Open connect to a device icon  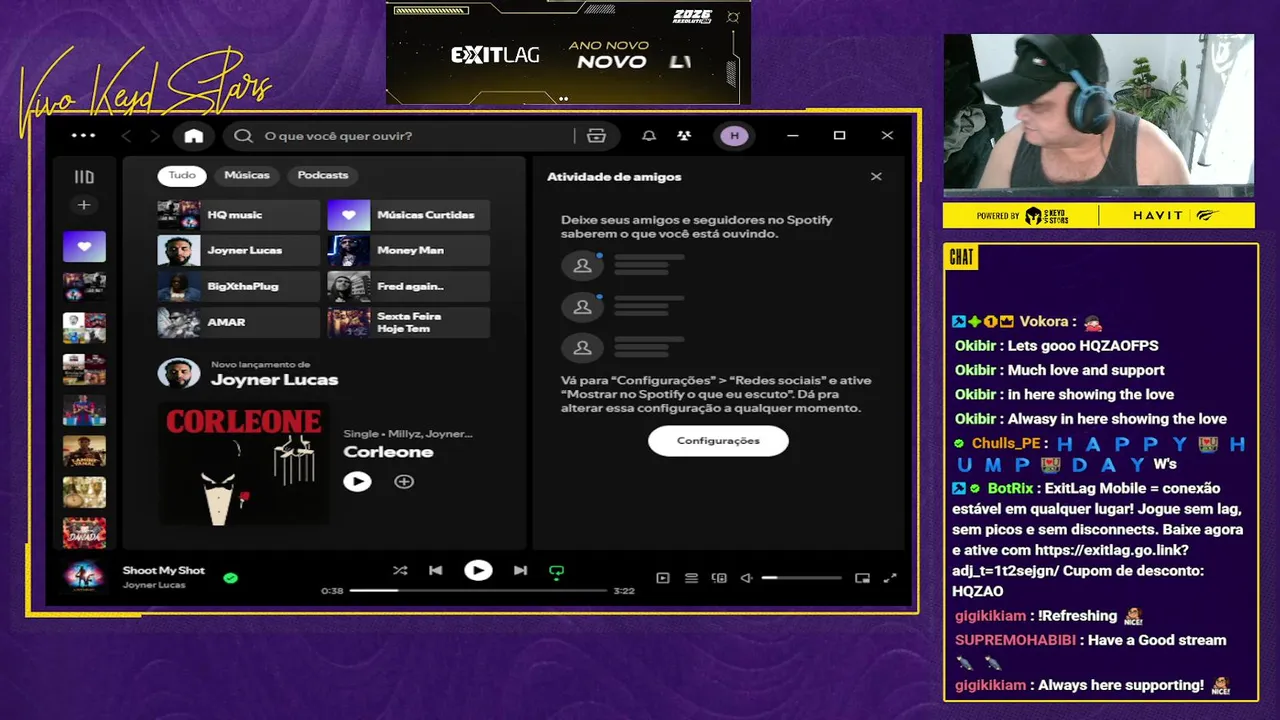(x=719, y=578)
